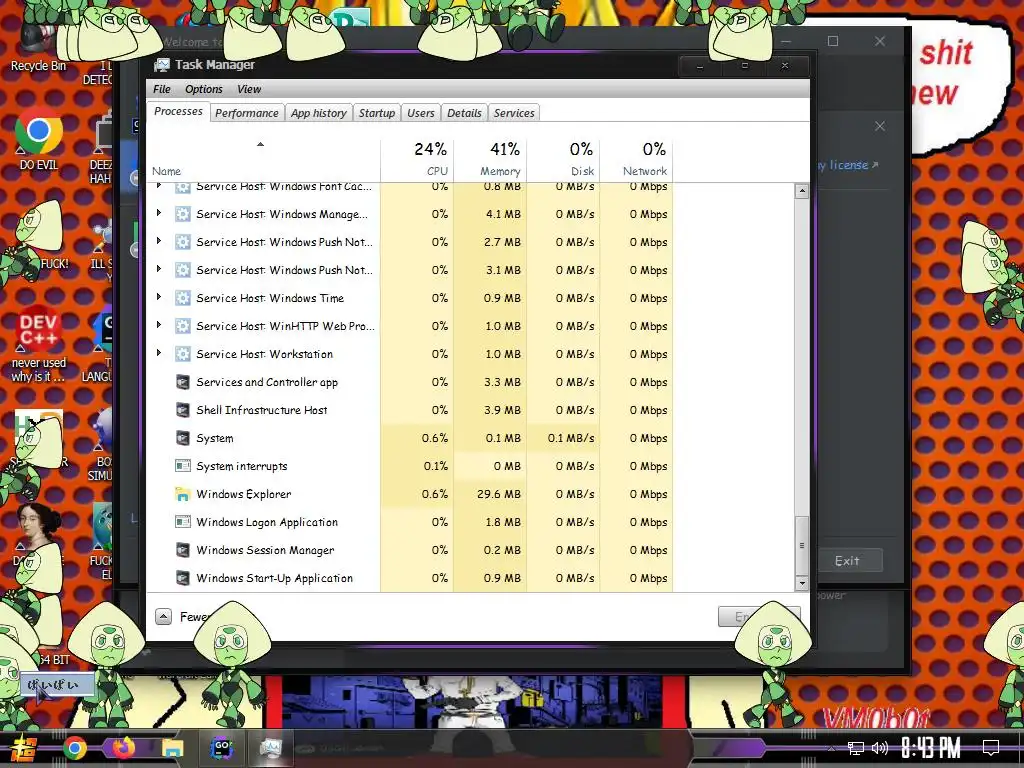Screen dimensions: 1024x768
Task: Click the Windows Start-Up Application icon
Action: (x=183, y=579)
